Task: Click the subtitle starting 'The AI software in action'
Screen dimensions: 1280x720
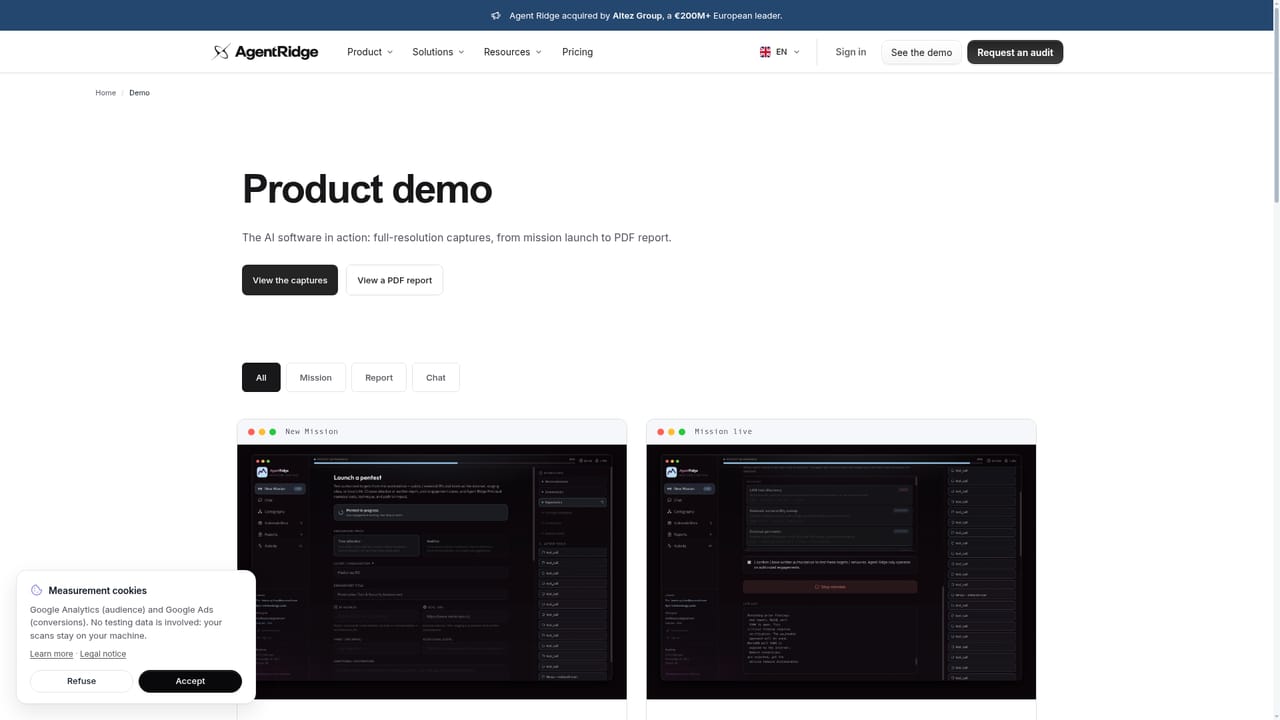Action: [x=457, y=238]
